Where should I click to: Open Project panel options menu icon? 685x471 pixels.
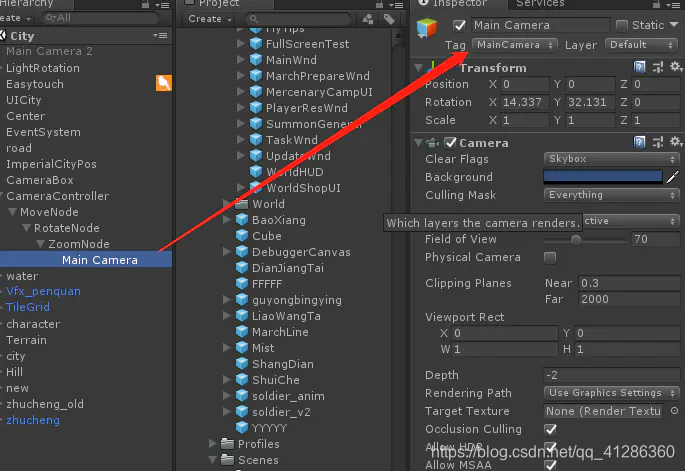click(x=396, y=5)
